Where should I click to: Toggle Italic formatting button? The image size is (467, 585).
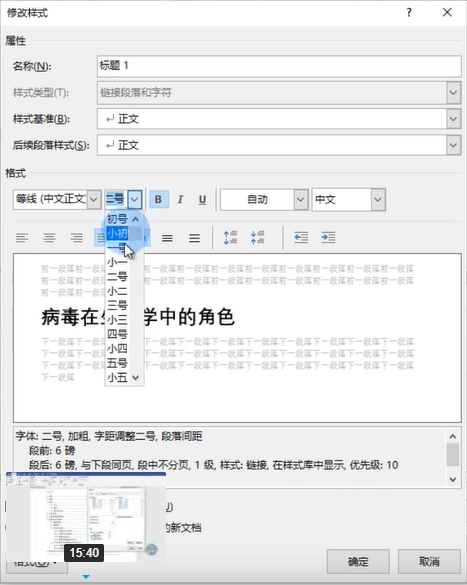[181, 200]
